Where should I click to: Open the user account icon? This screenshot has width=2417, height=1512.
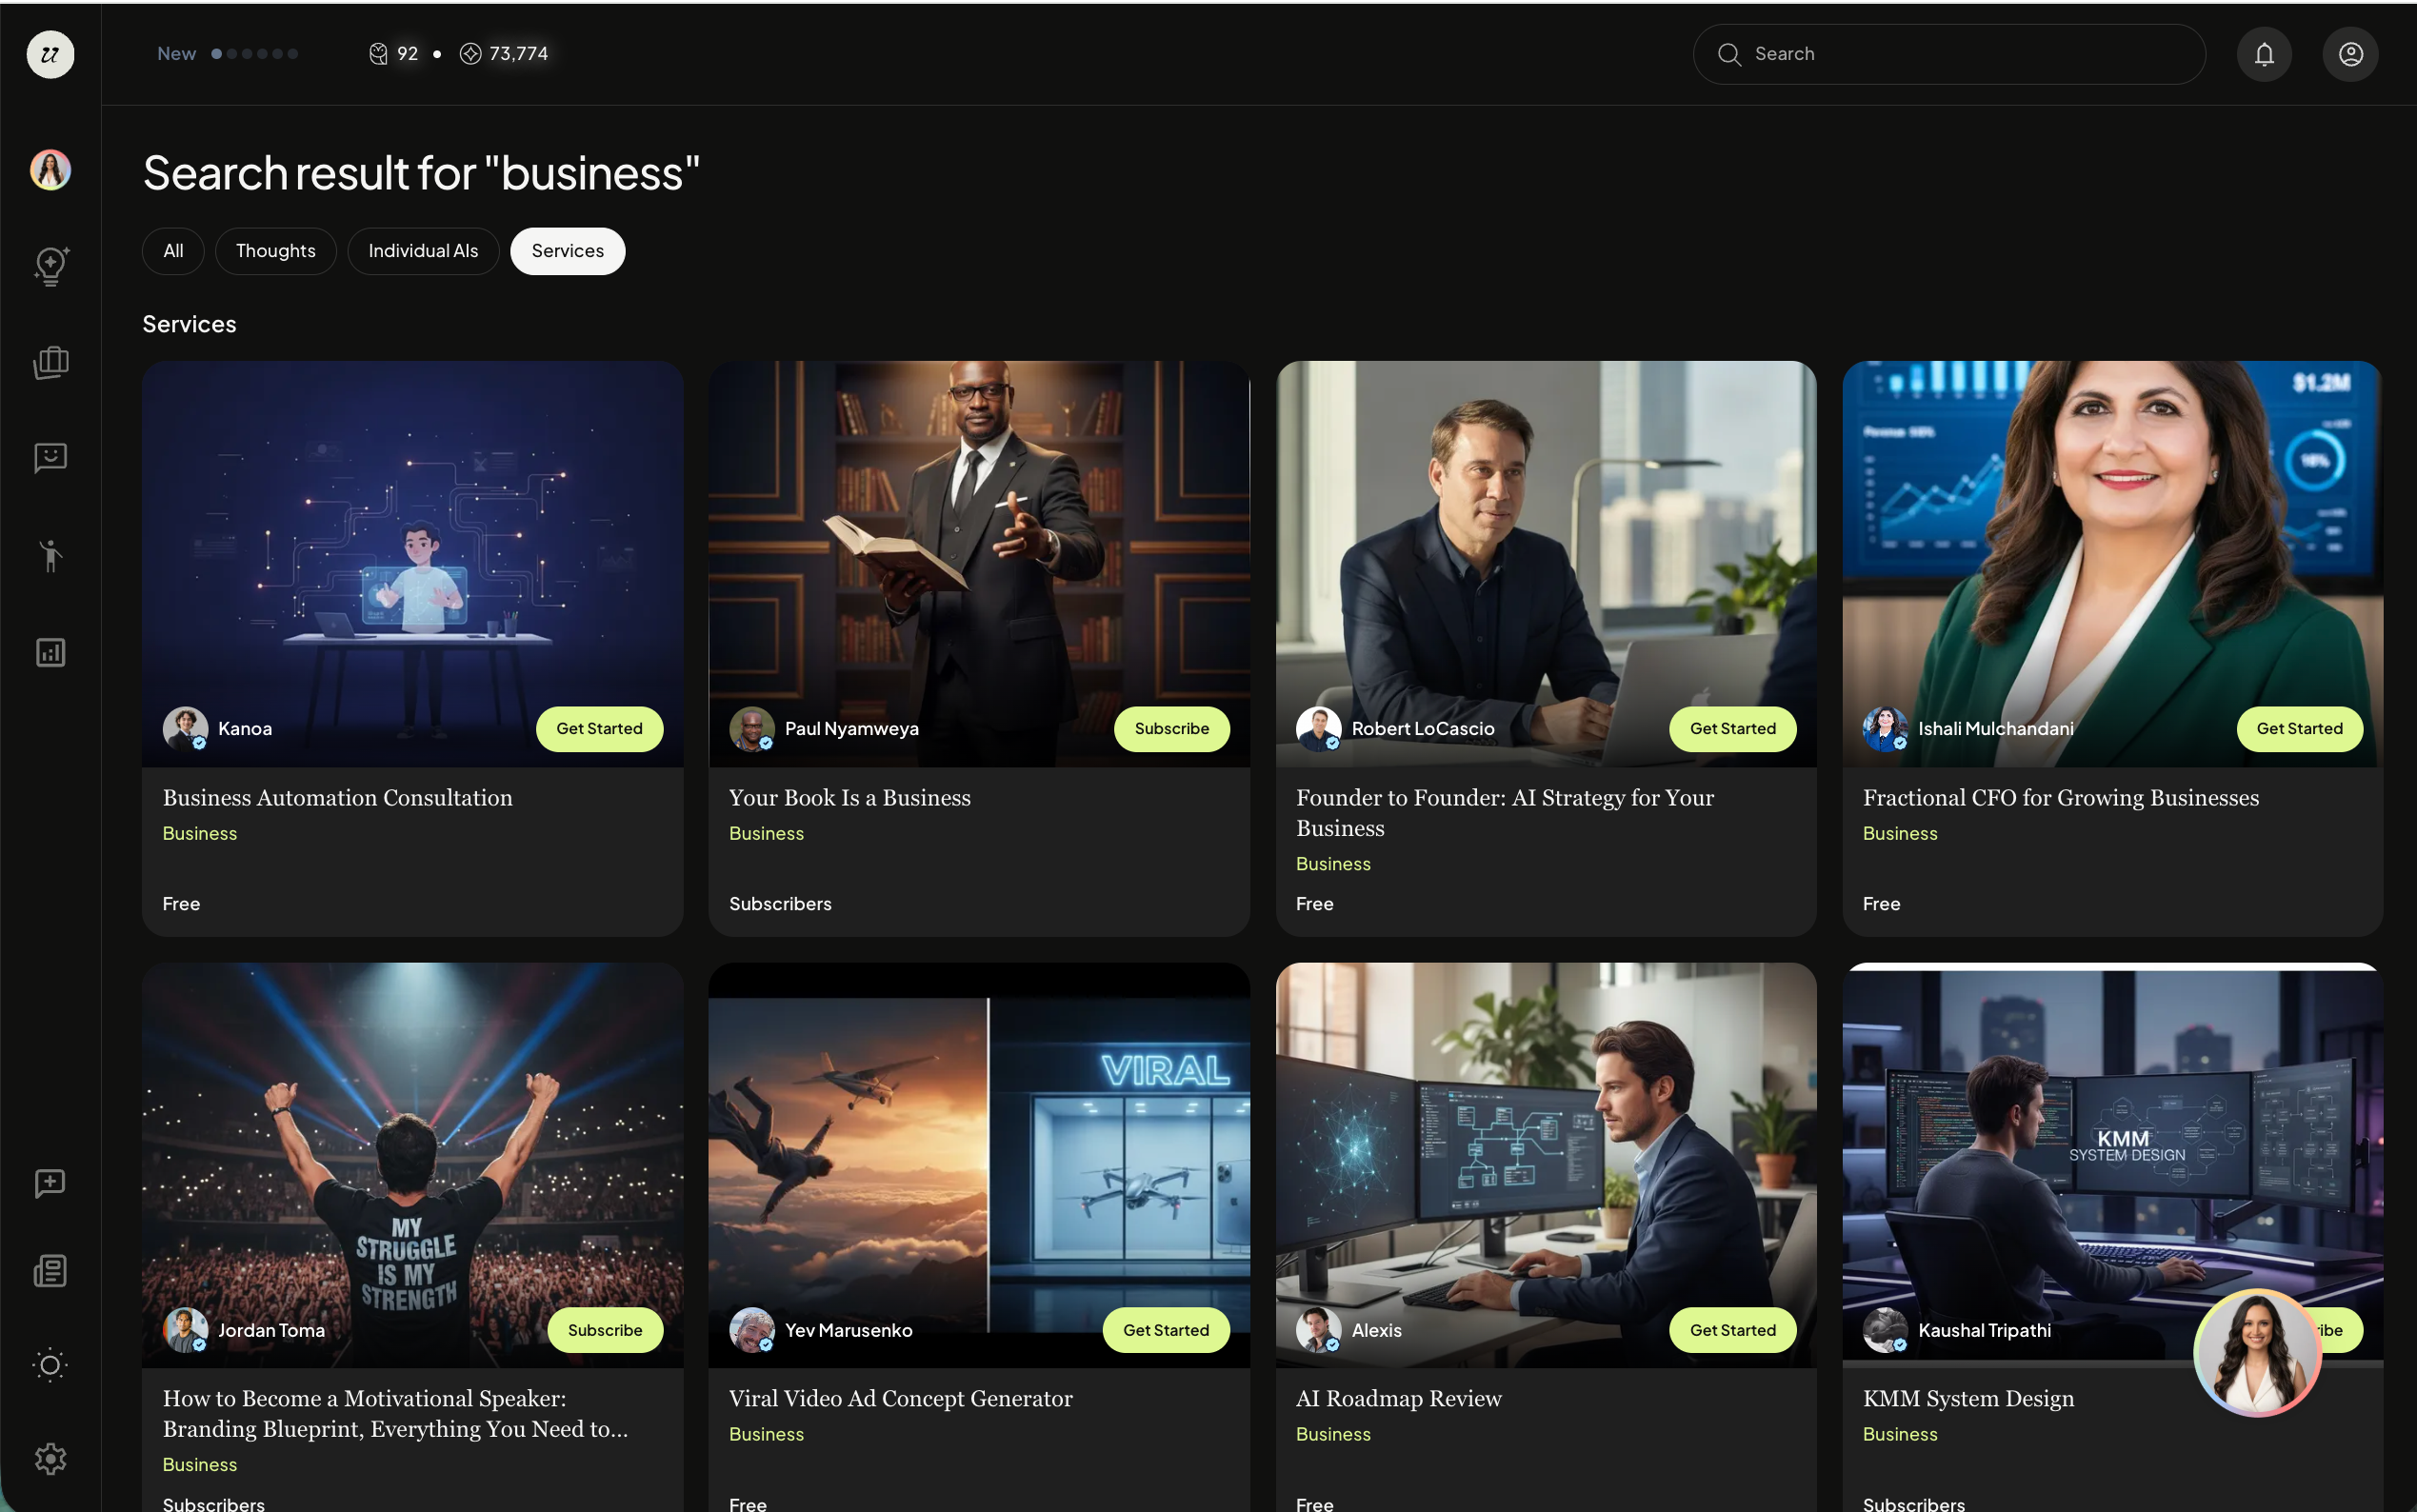coord(2350,54)
